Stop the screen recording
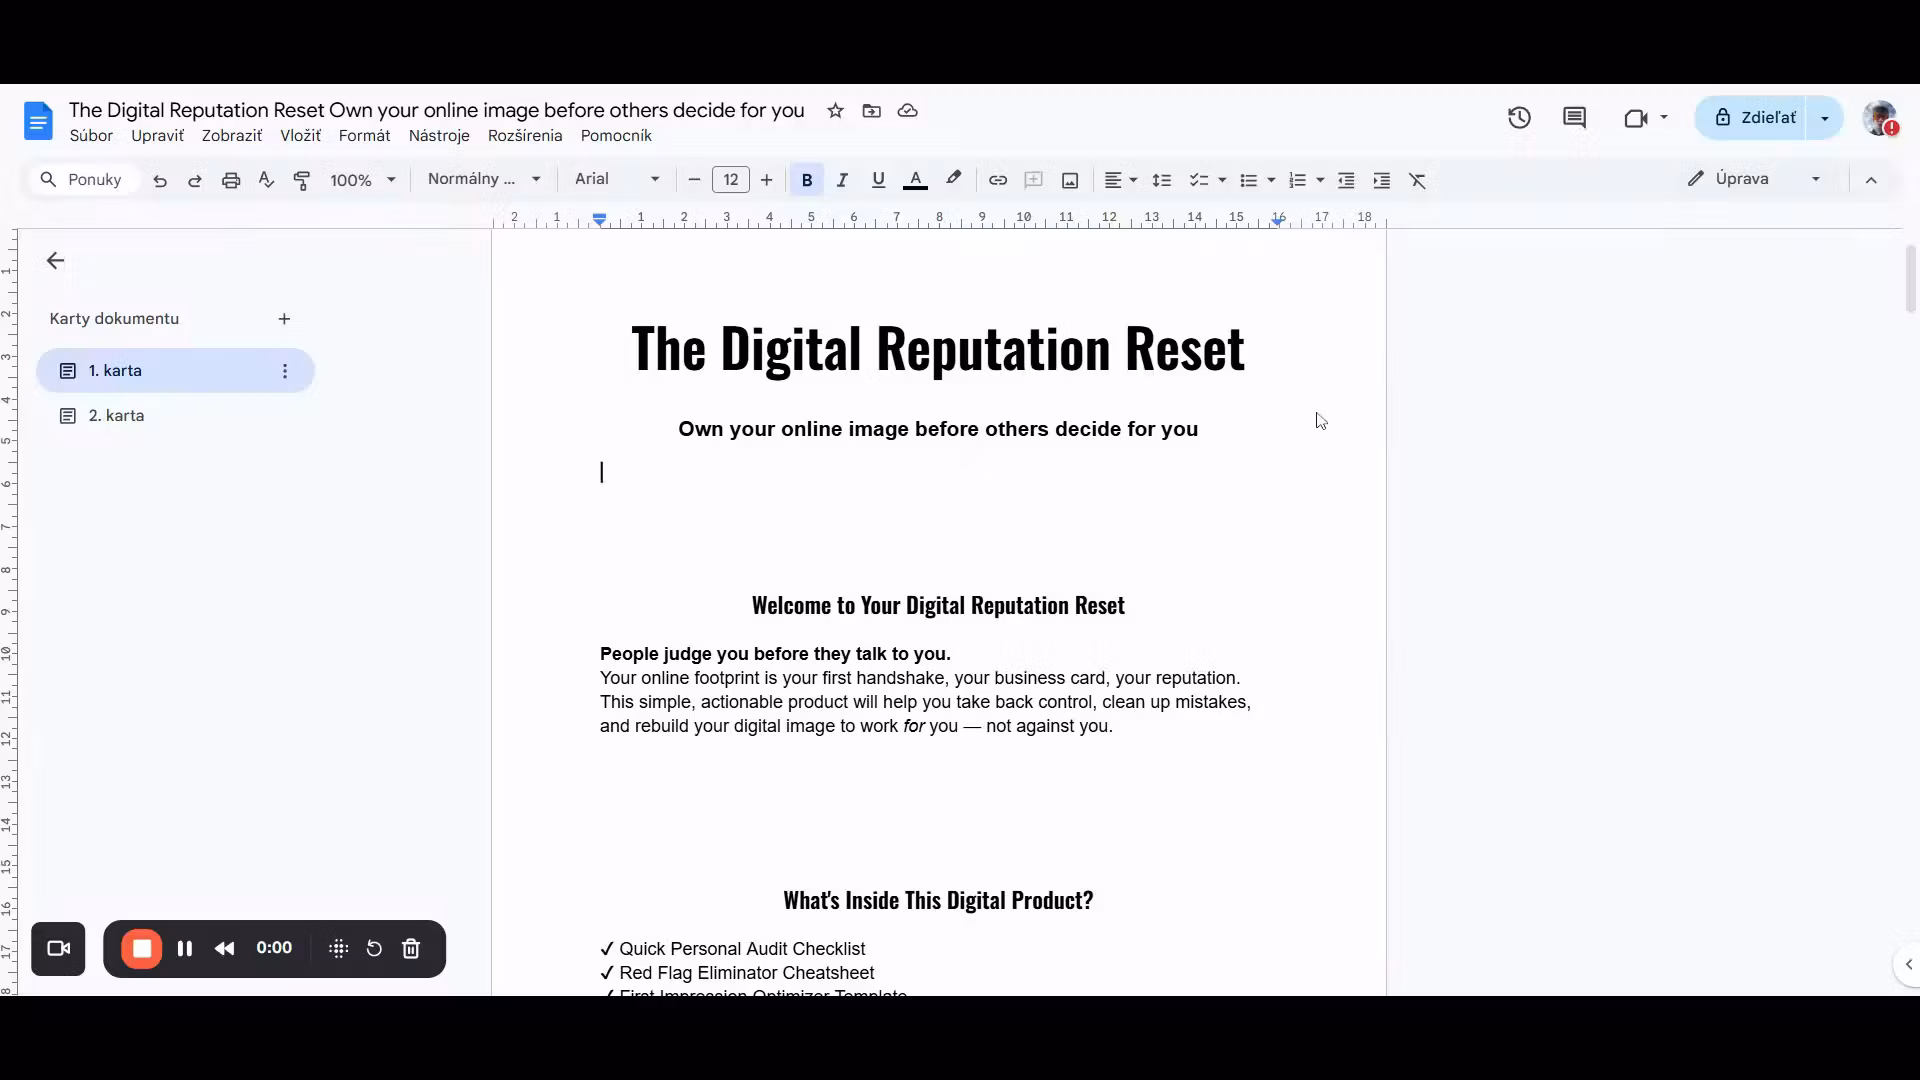The height and width of the screenshot is (1080, 1920). click(x=142, y=949)
